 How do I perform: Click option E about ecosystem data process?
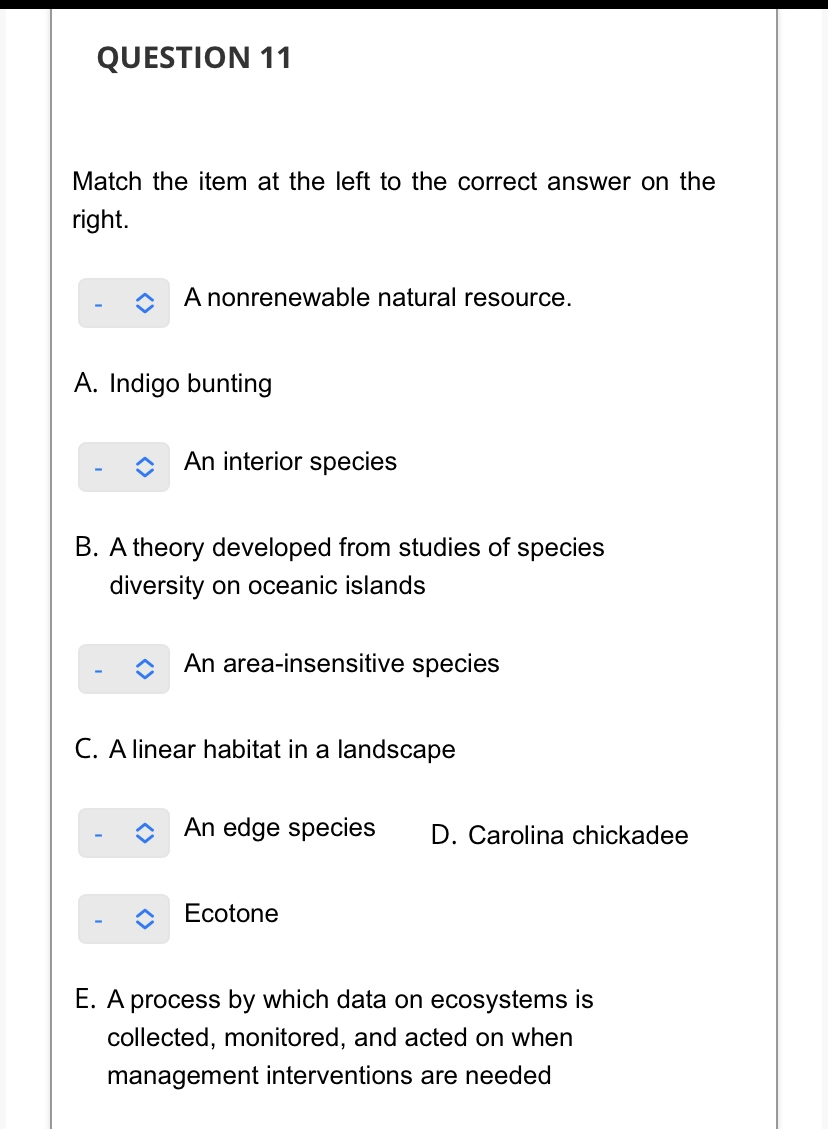pyautogui.click(x=334, y=1037)
